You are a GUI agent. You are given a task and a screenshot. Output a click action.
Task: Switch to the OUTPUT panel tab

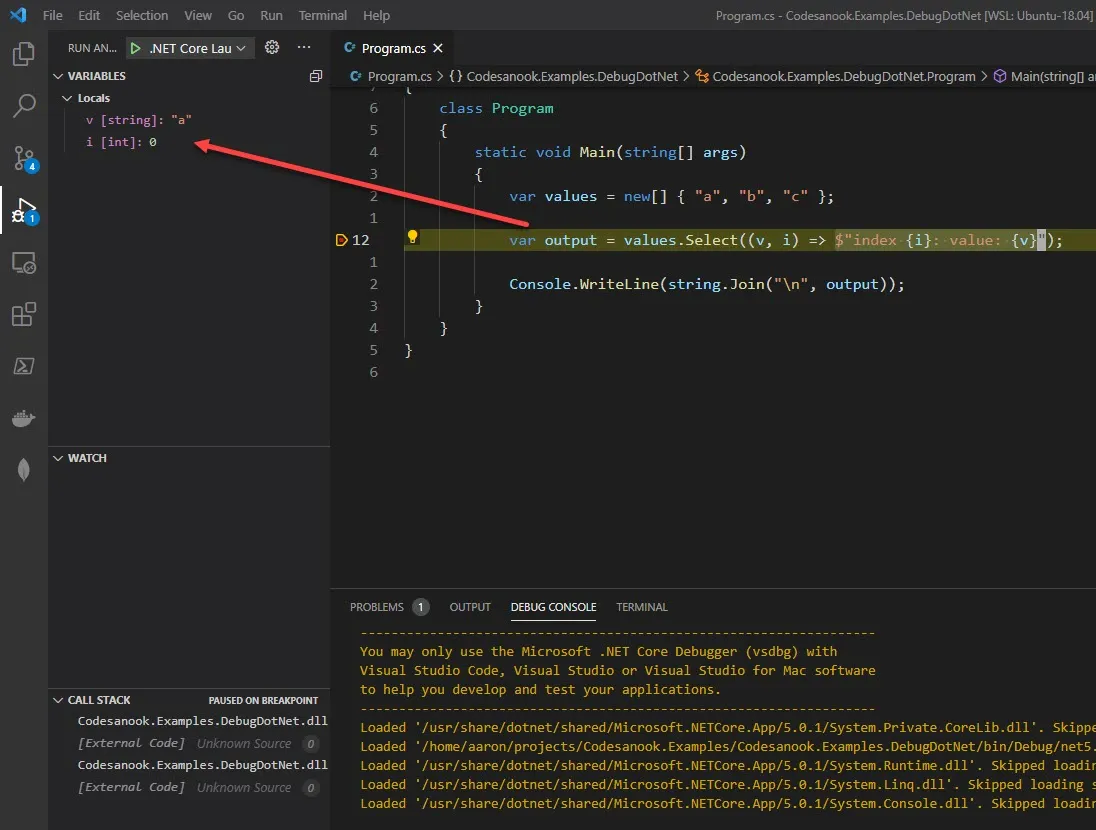(x=470, y=607)
